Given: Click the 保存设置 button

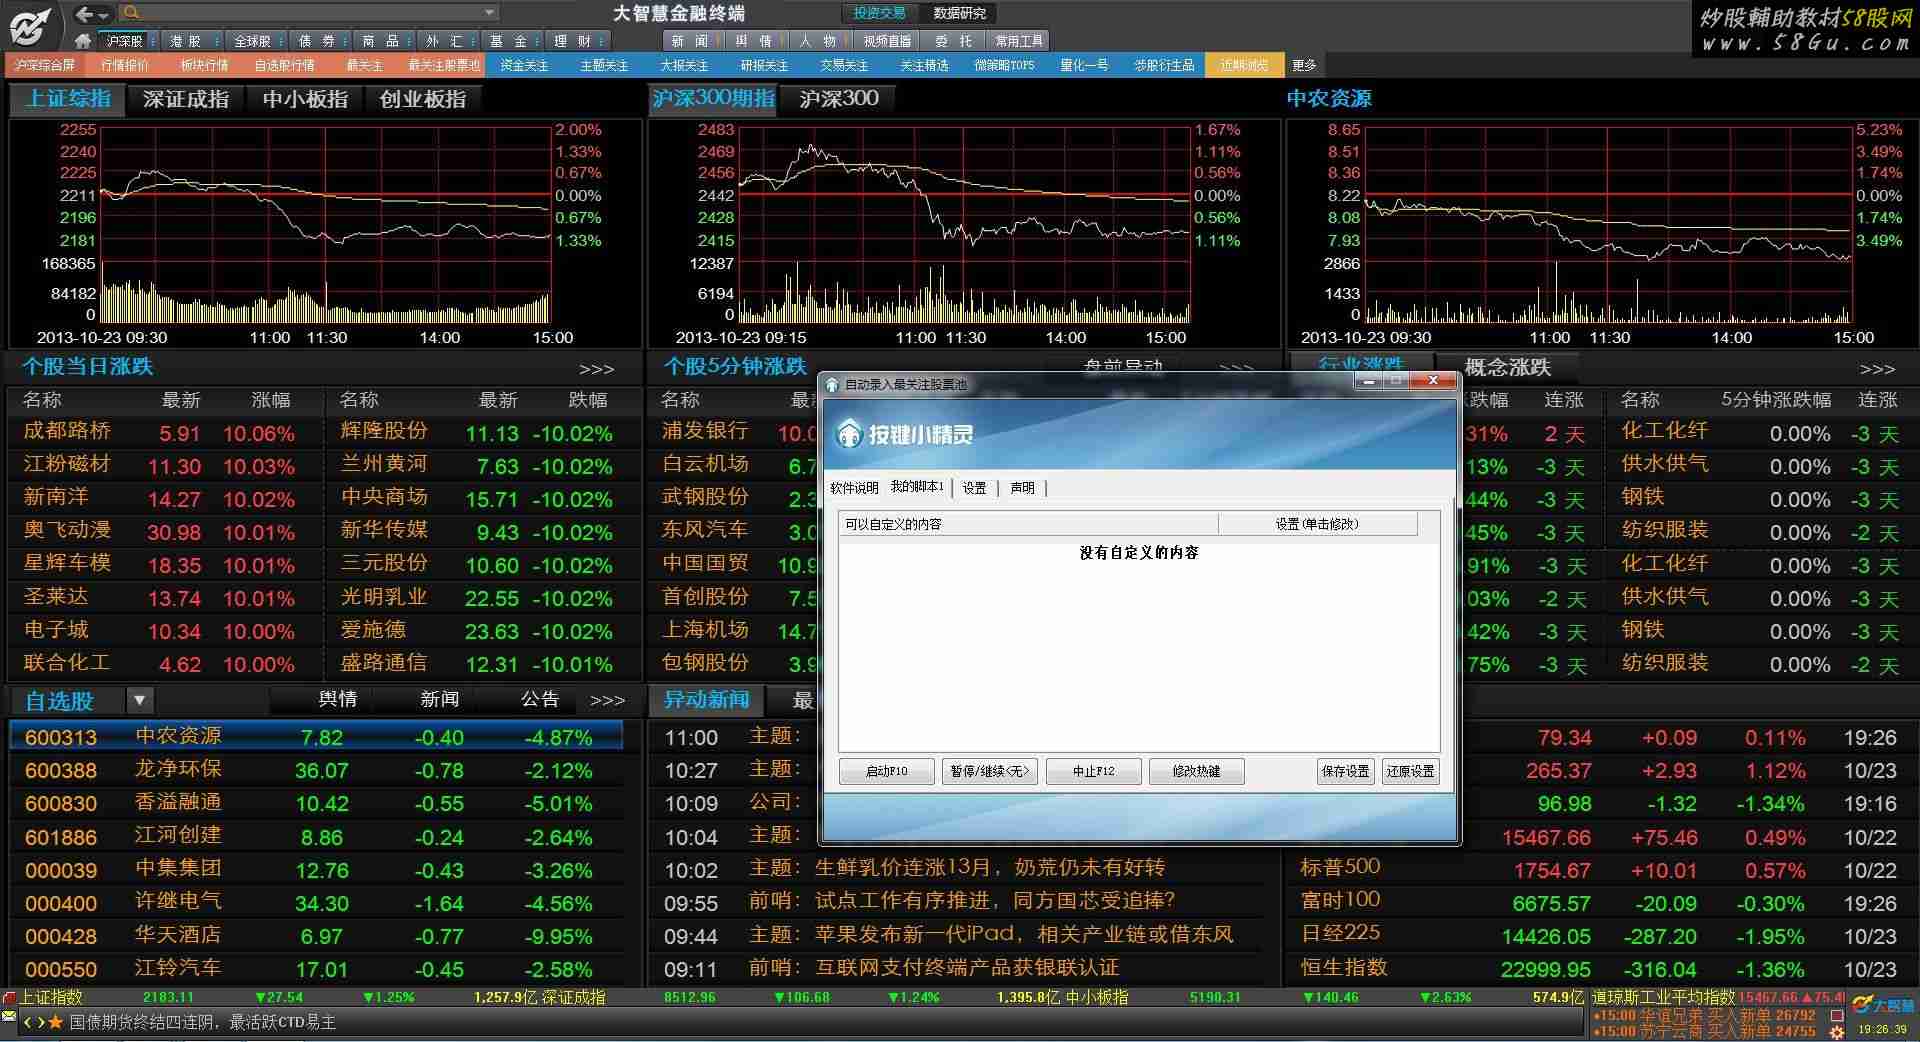Looking at the screenshot, I should coord(1345,771).
